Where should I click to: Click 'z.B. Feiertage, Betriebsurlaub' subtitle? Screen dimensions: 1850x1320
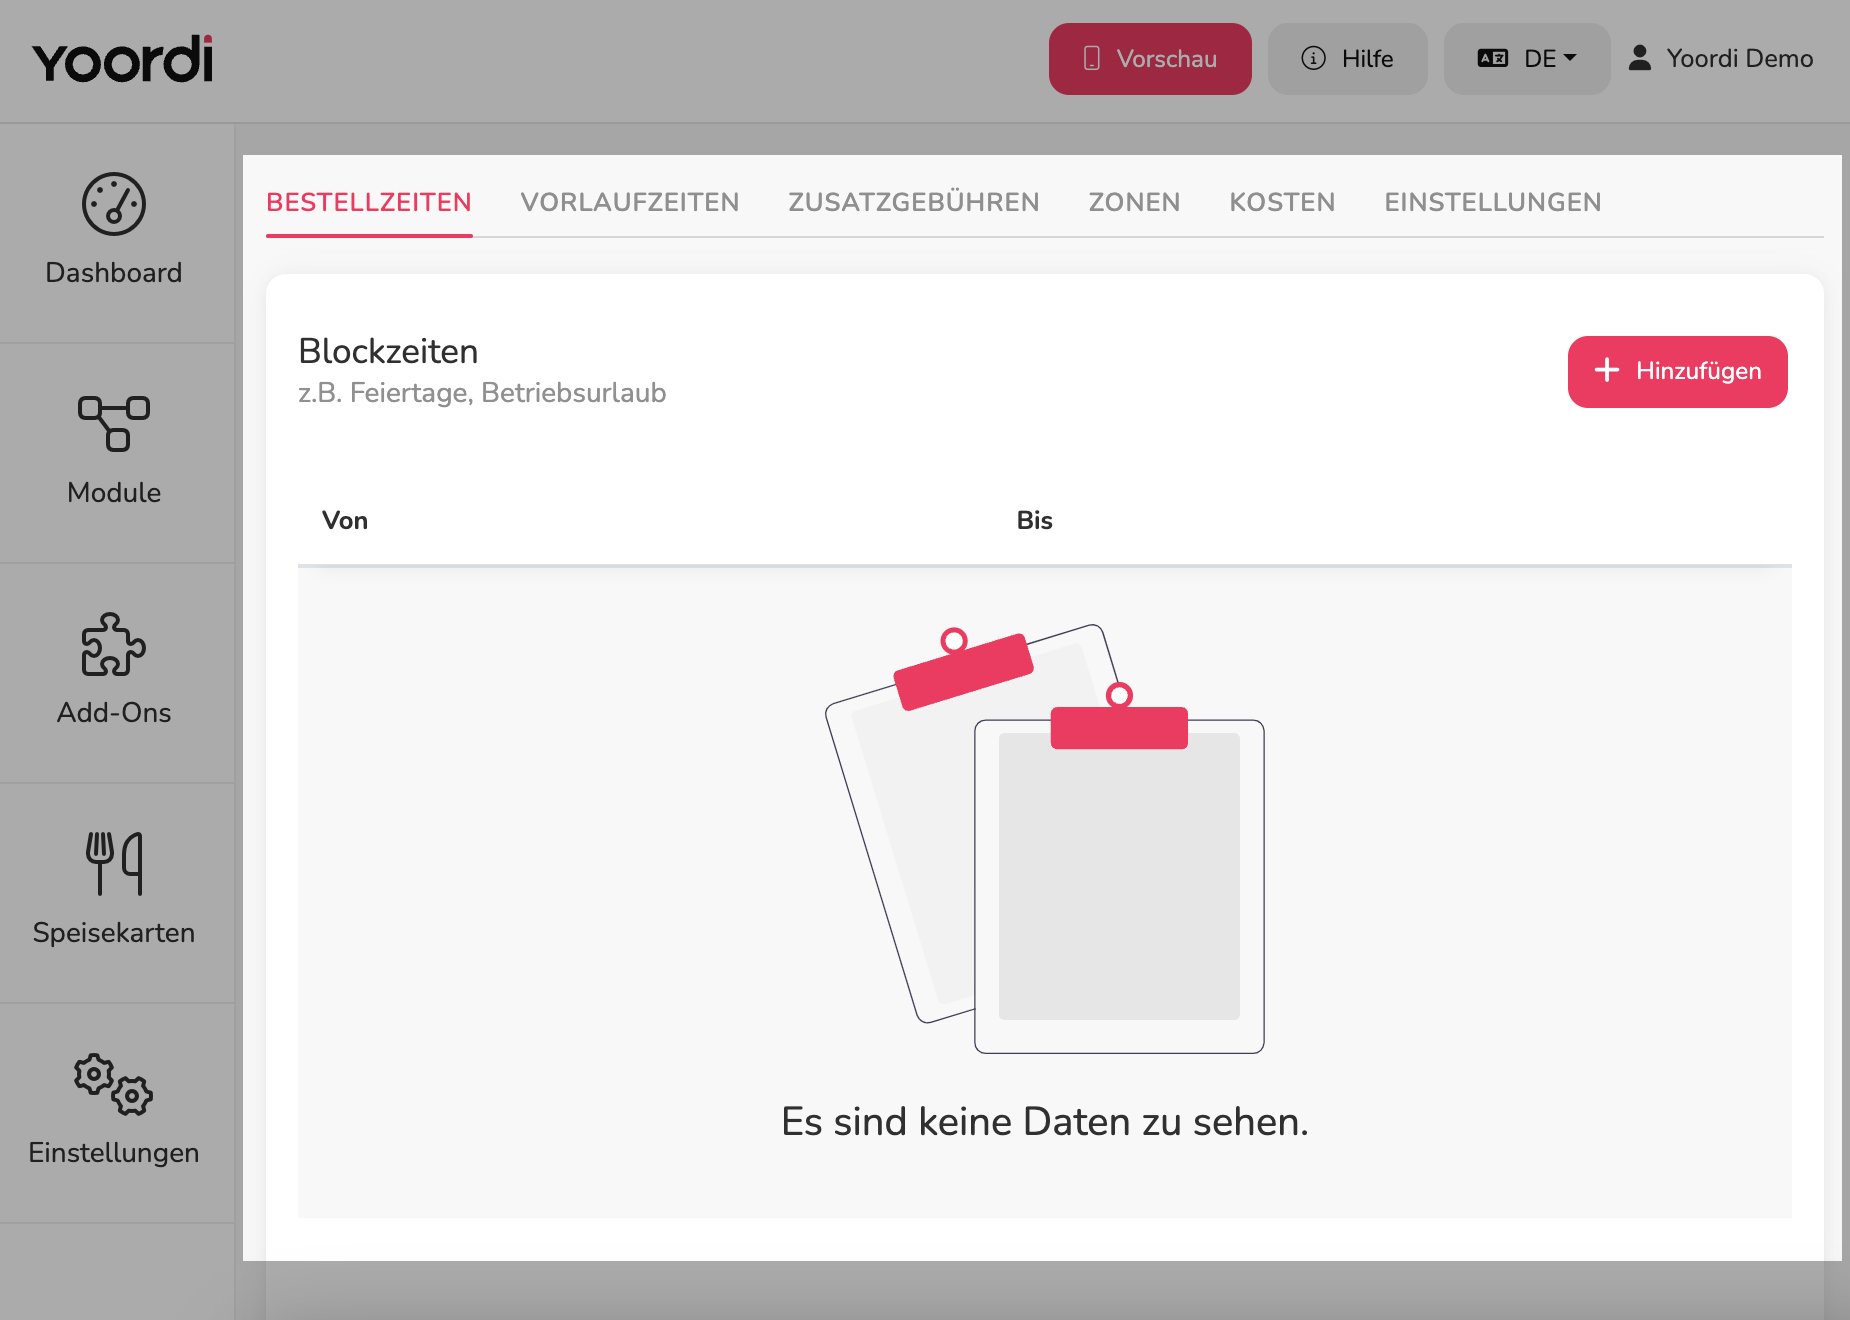[482, 393]
